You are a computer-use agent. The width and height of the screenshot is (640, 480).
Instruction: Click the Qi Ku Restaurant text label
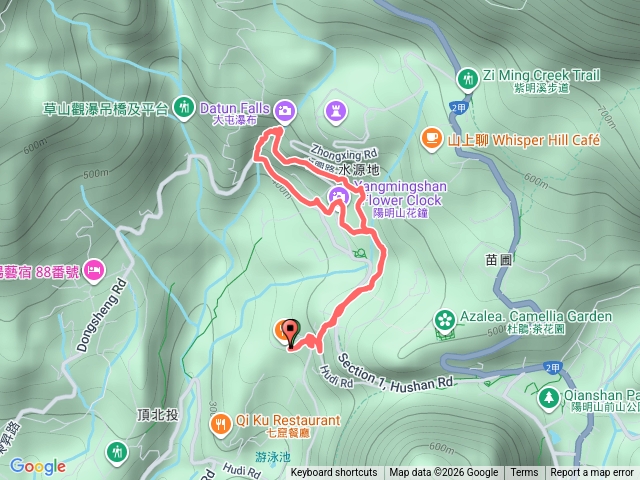click(x=288, y=420)
